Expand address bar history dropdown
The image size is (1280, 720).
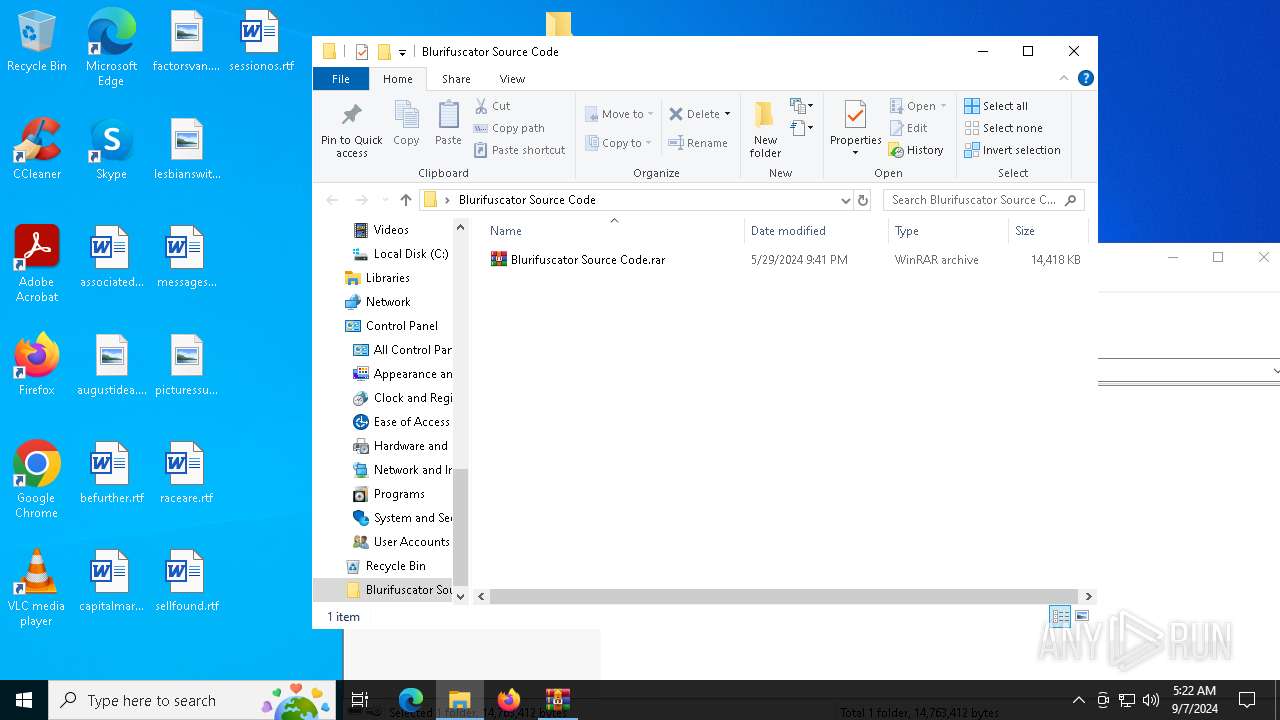click(845, 200)
